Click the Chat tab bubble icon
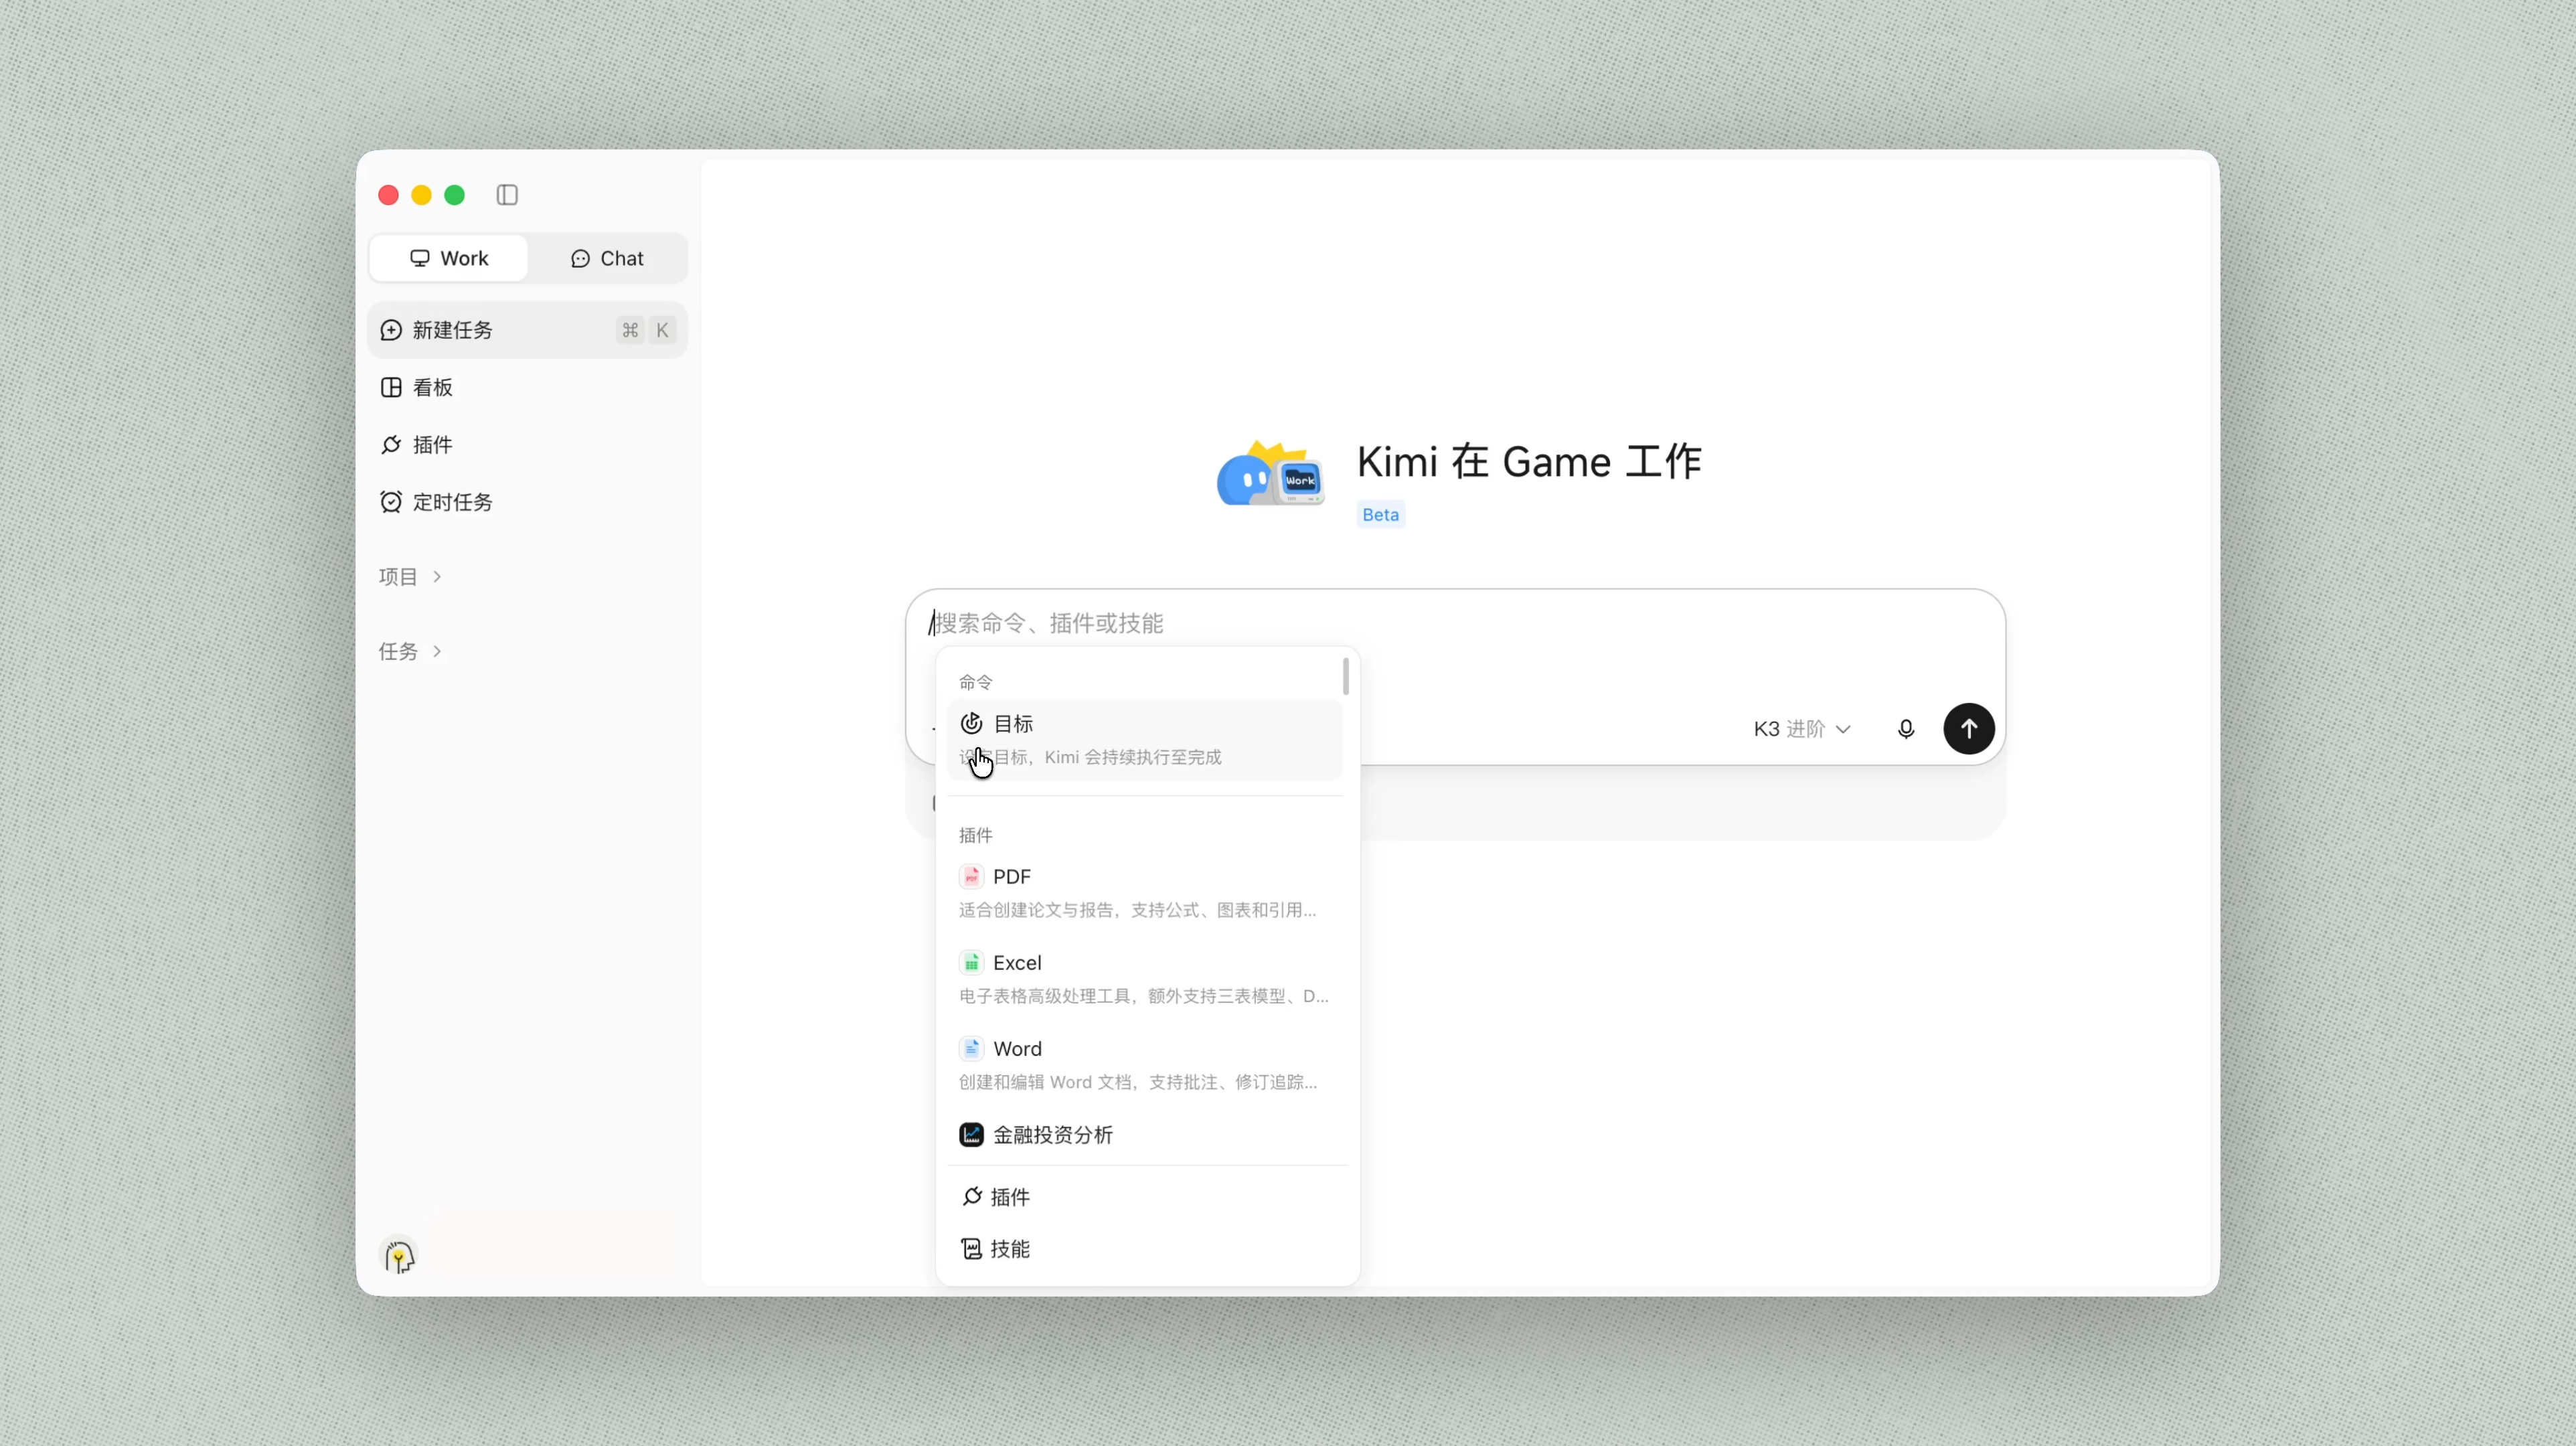Image resolution: width=2576 pixels, height=1446 pixels. click(x=580, y=258)
